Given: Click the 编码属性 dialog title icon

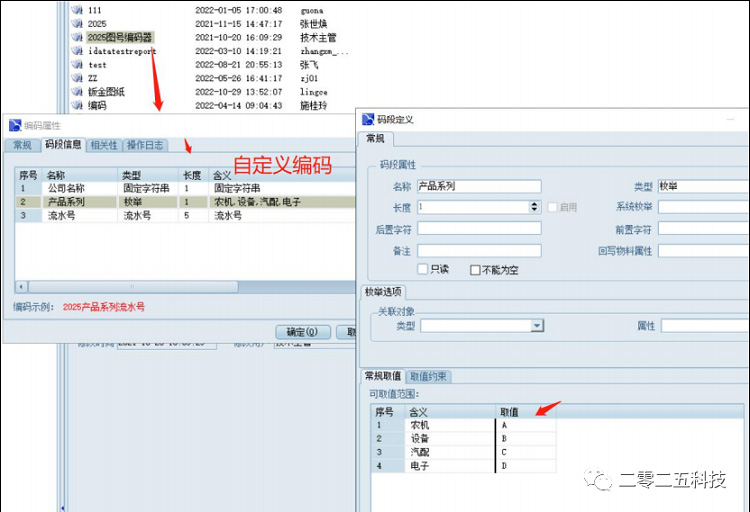Looking at the screenshot, I should 14,126.
